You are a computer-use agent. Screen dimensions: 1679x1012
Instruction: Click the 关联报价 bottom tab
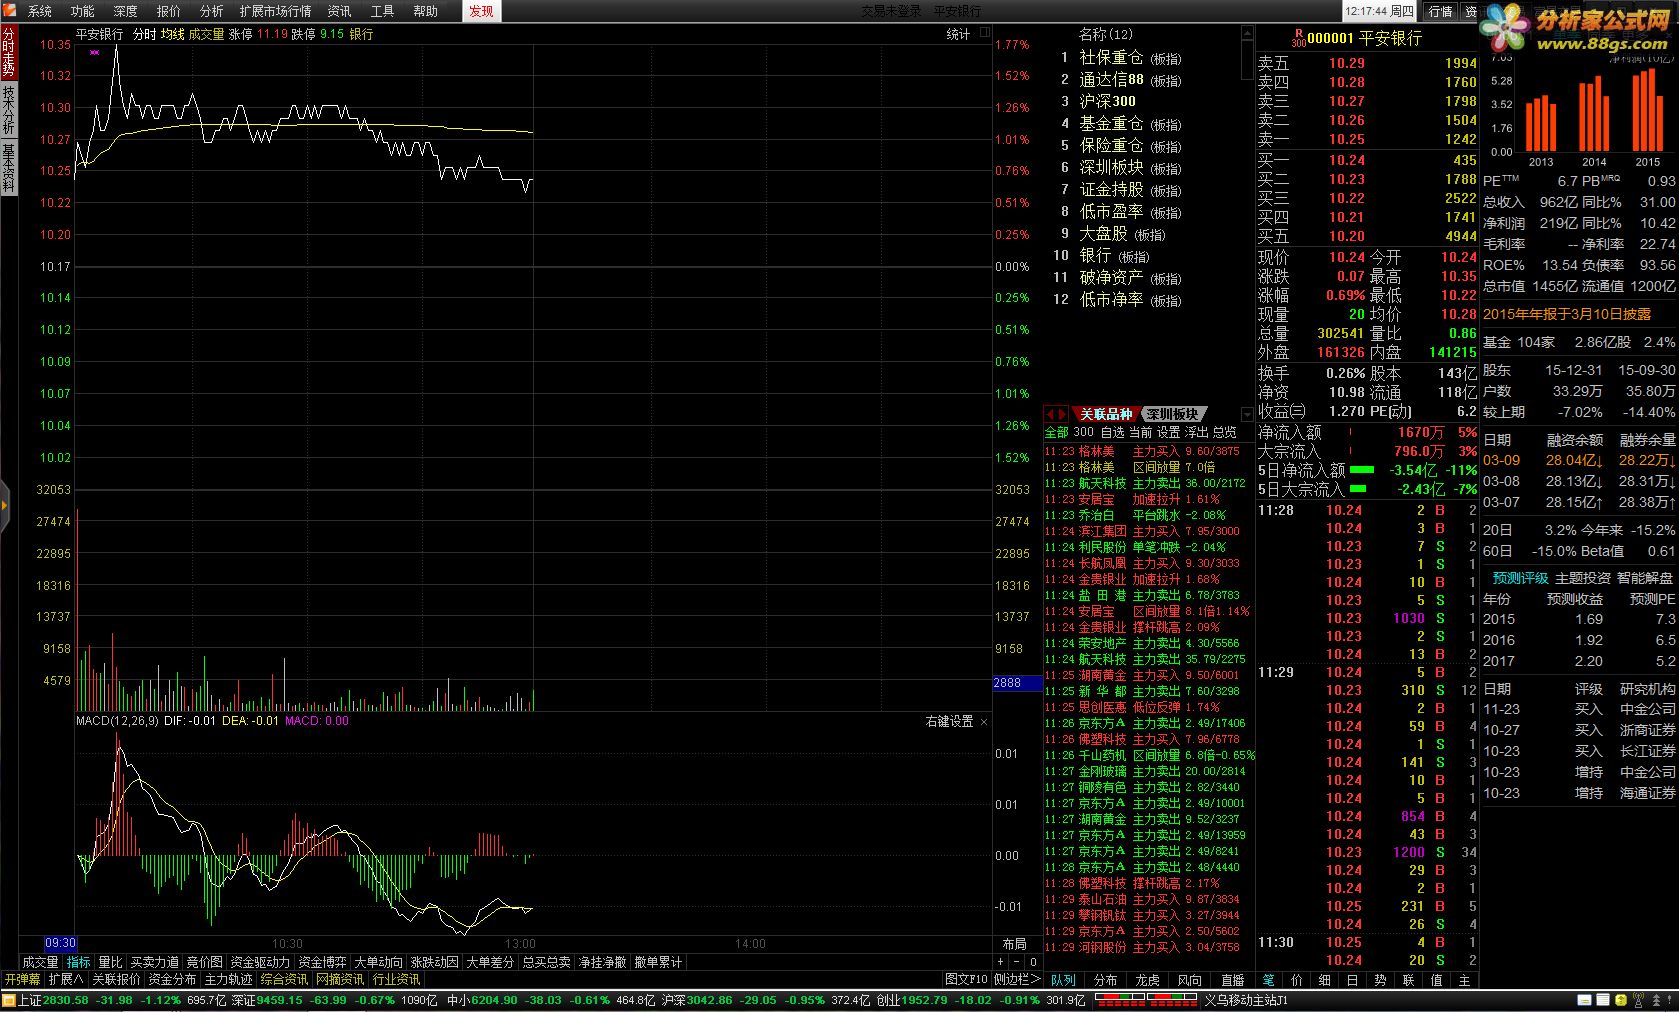pos(116,980)
